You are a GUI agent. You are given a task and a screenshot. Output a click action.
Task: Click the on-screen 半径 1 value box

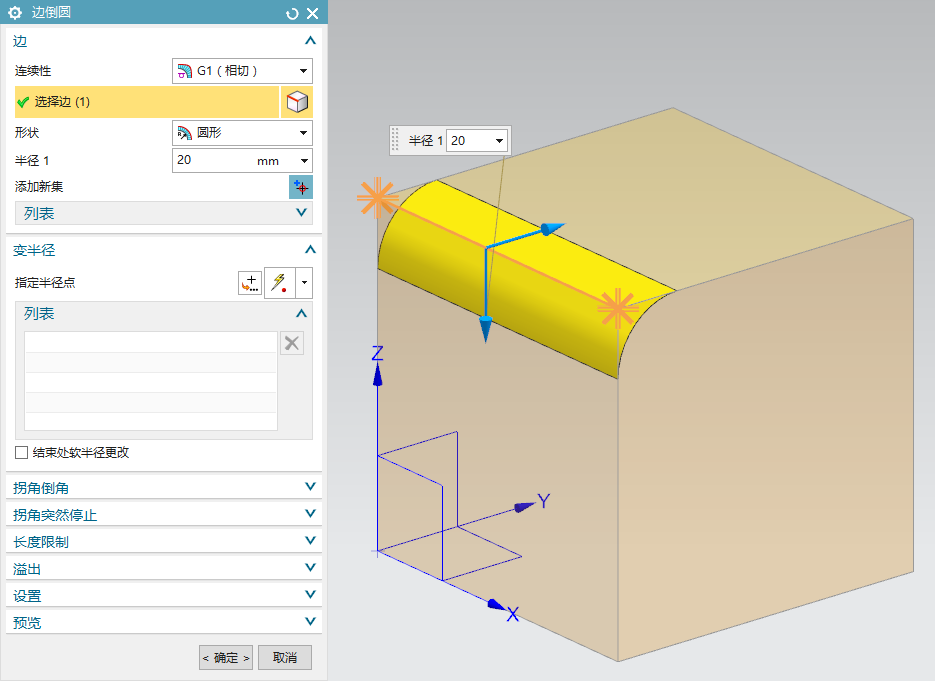pyautogui.click(x=470, y=141)
